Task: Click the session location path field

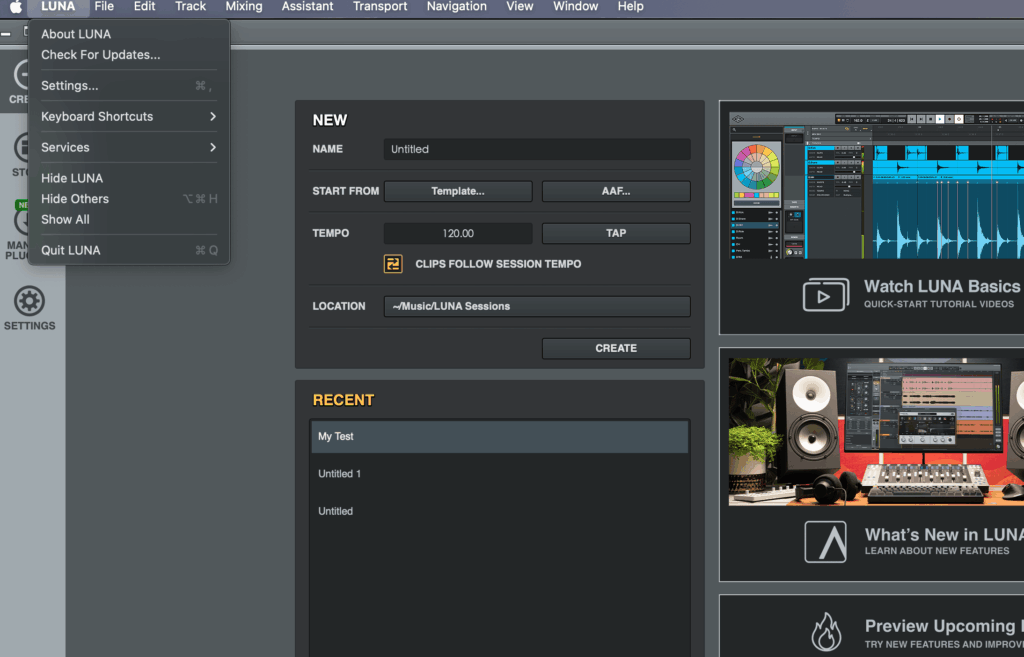Action: tap(536, 306)
